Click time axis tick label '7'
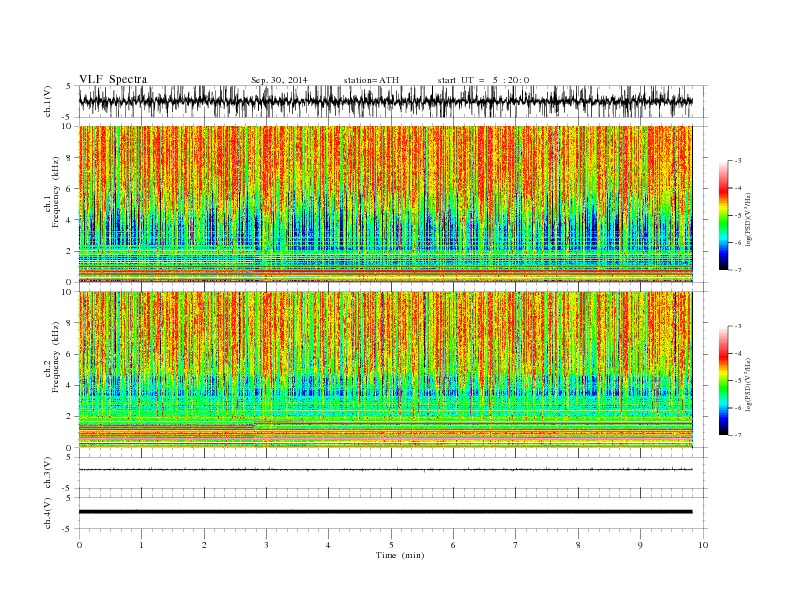 516,545
